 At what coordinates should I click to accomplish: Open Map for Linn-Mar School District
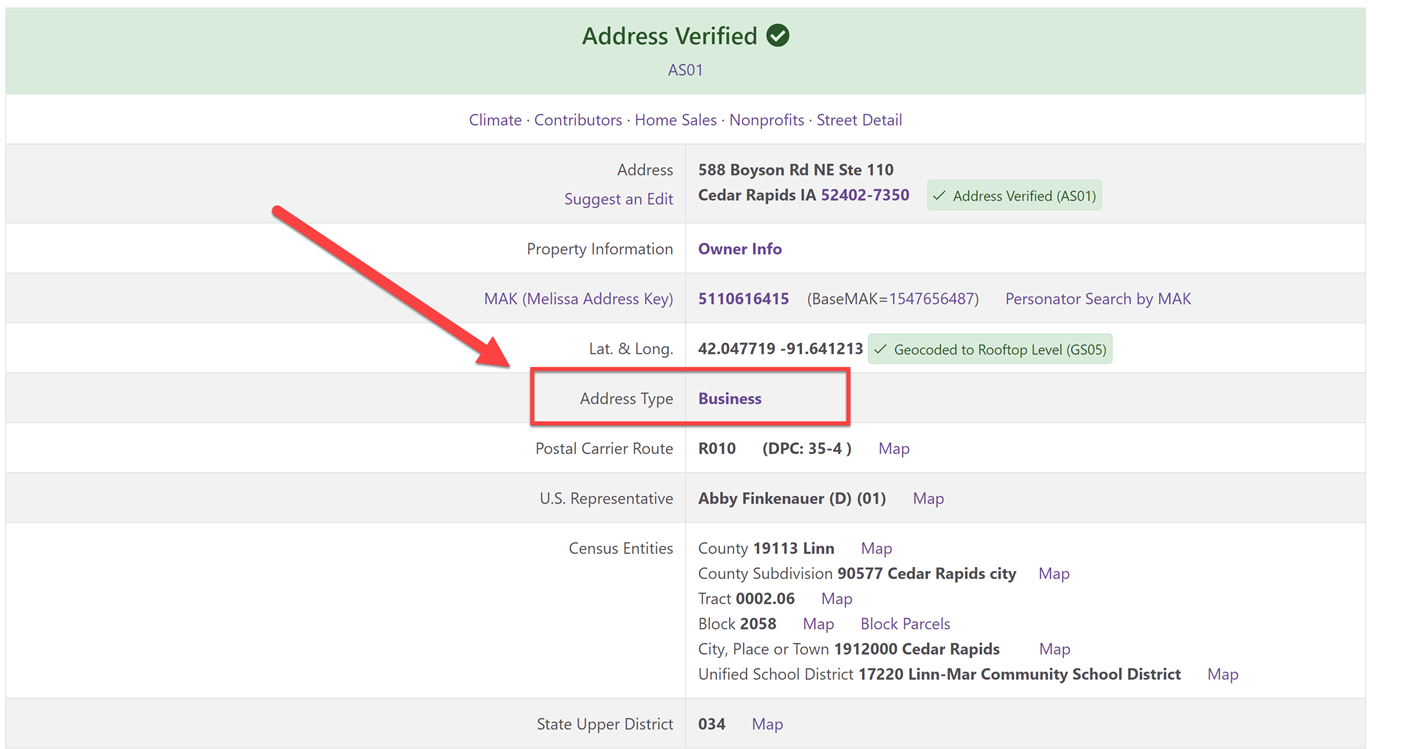(x=1222, y=674)
